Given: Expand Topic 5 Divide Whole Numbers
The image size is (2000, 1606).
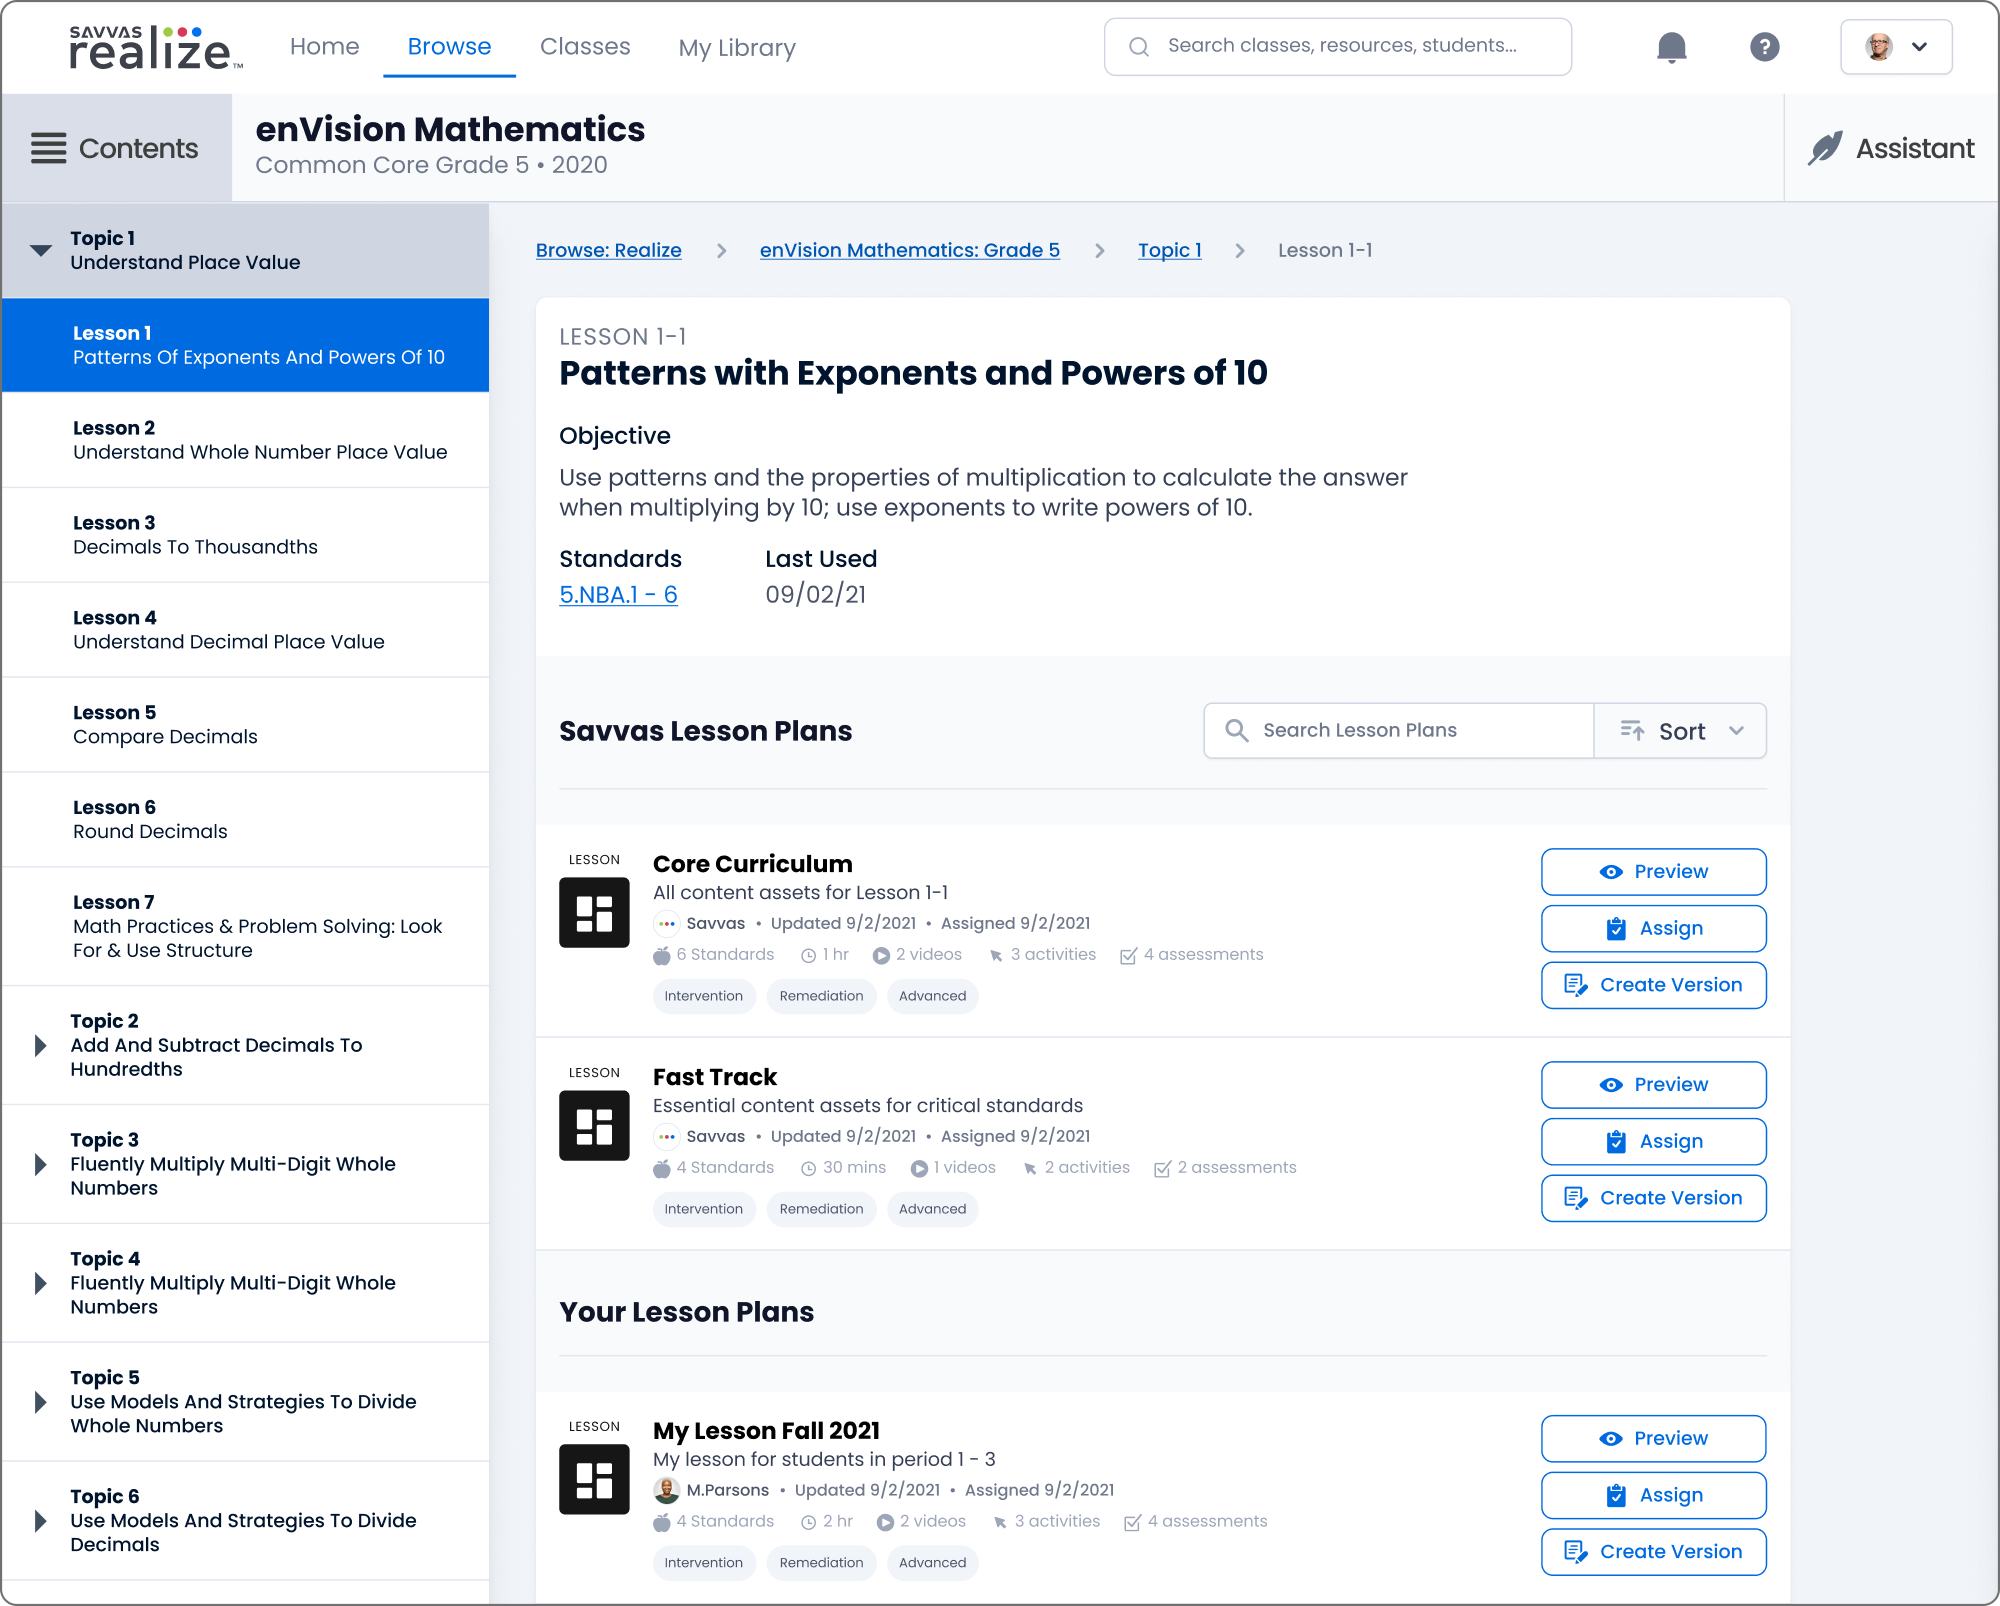Looking at the screenshot, I should (x=40, y=1402).
